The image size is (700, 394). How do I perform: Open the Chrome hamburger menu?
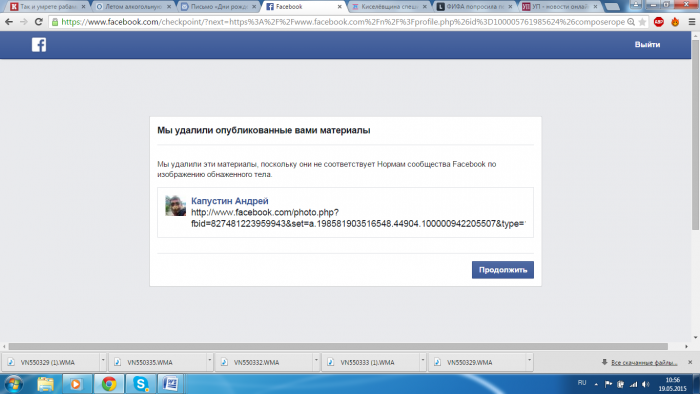pyautogui.click(x=692, y=22)
